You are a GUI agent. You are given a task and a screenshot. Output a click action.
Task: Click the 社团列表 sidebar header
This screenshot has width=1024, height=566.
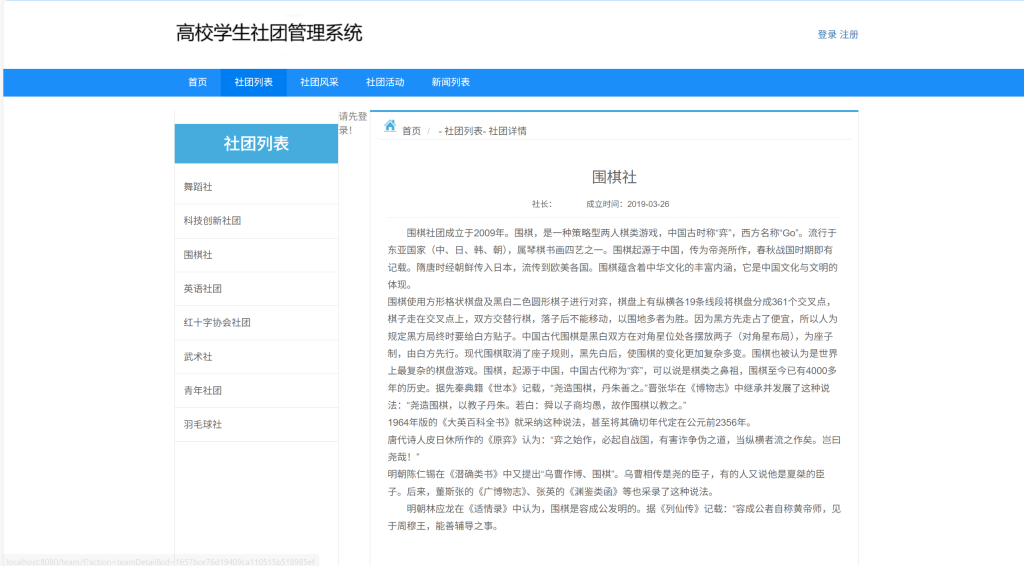tap(256, 144)
